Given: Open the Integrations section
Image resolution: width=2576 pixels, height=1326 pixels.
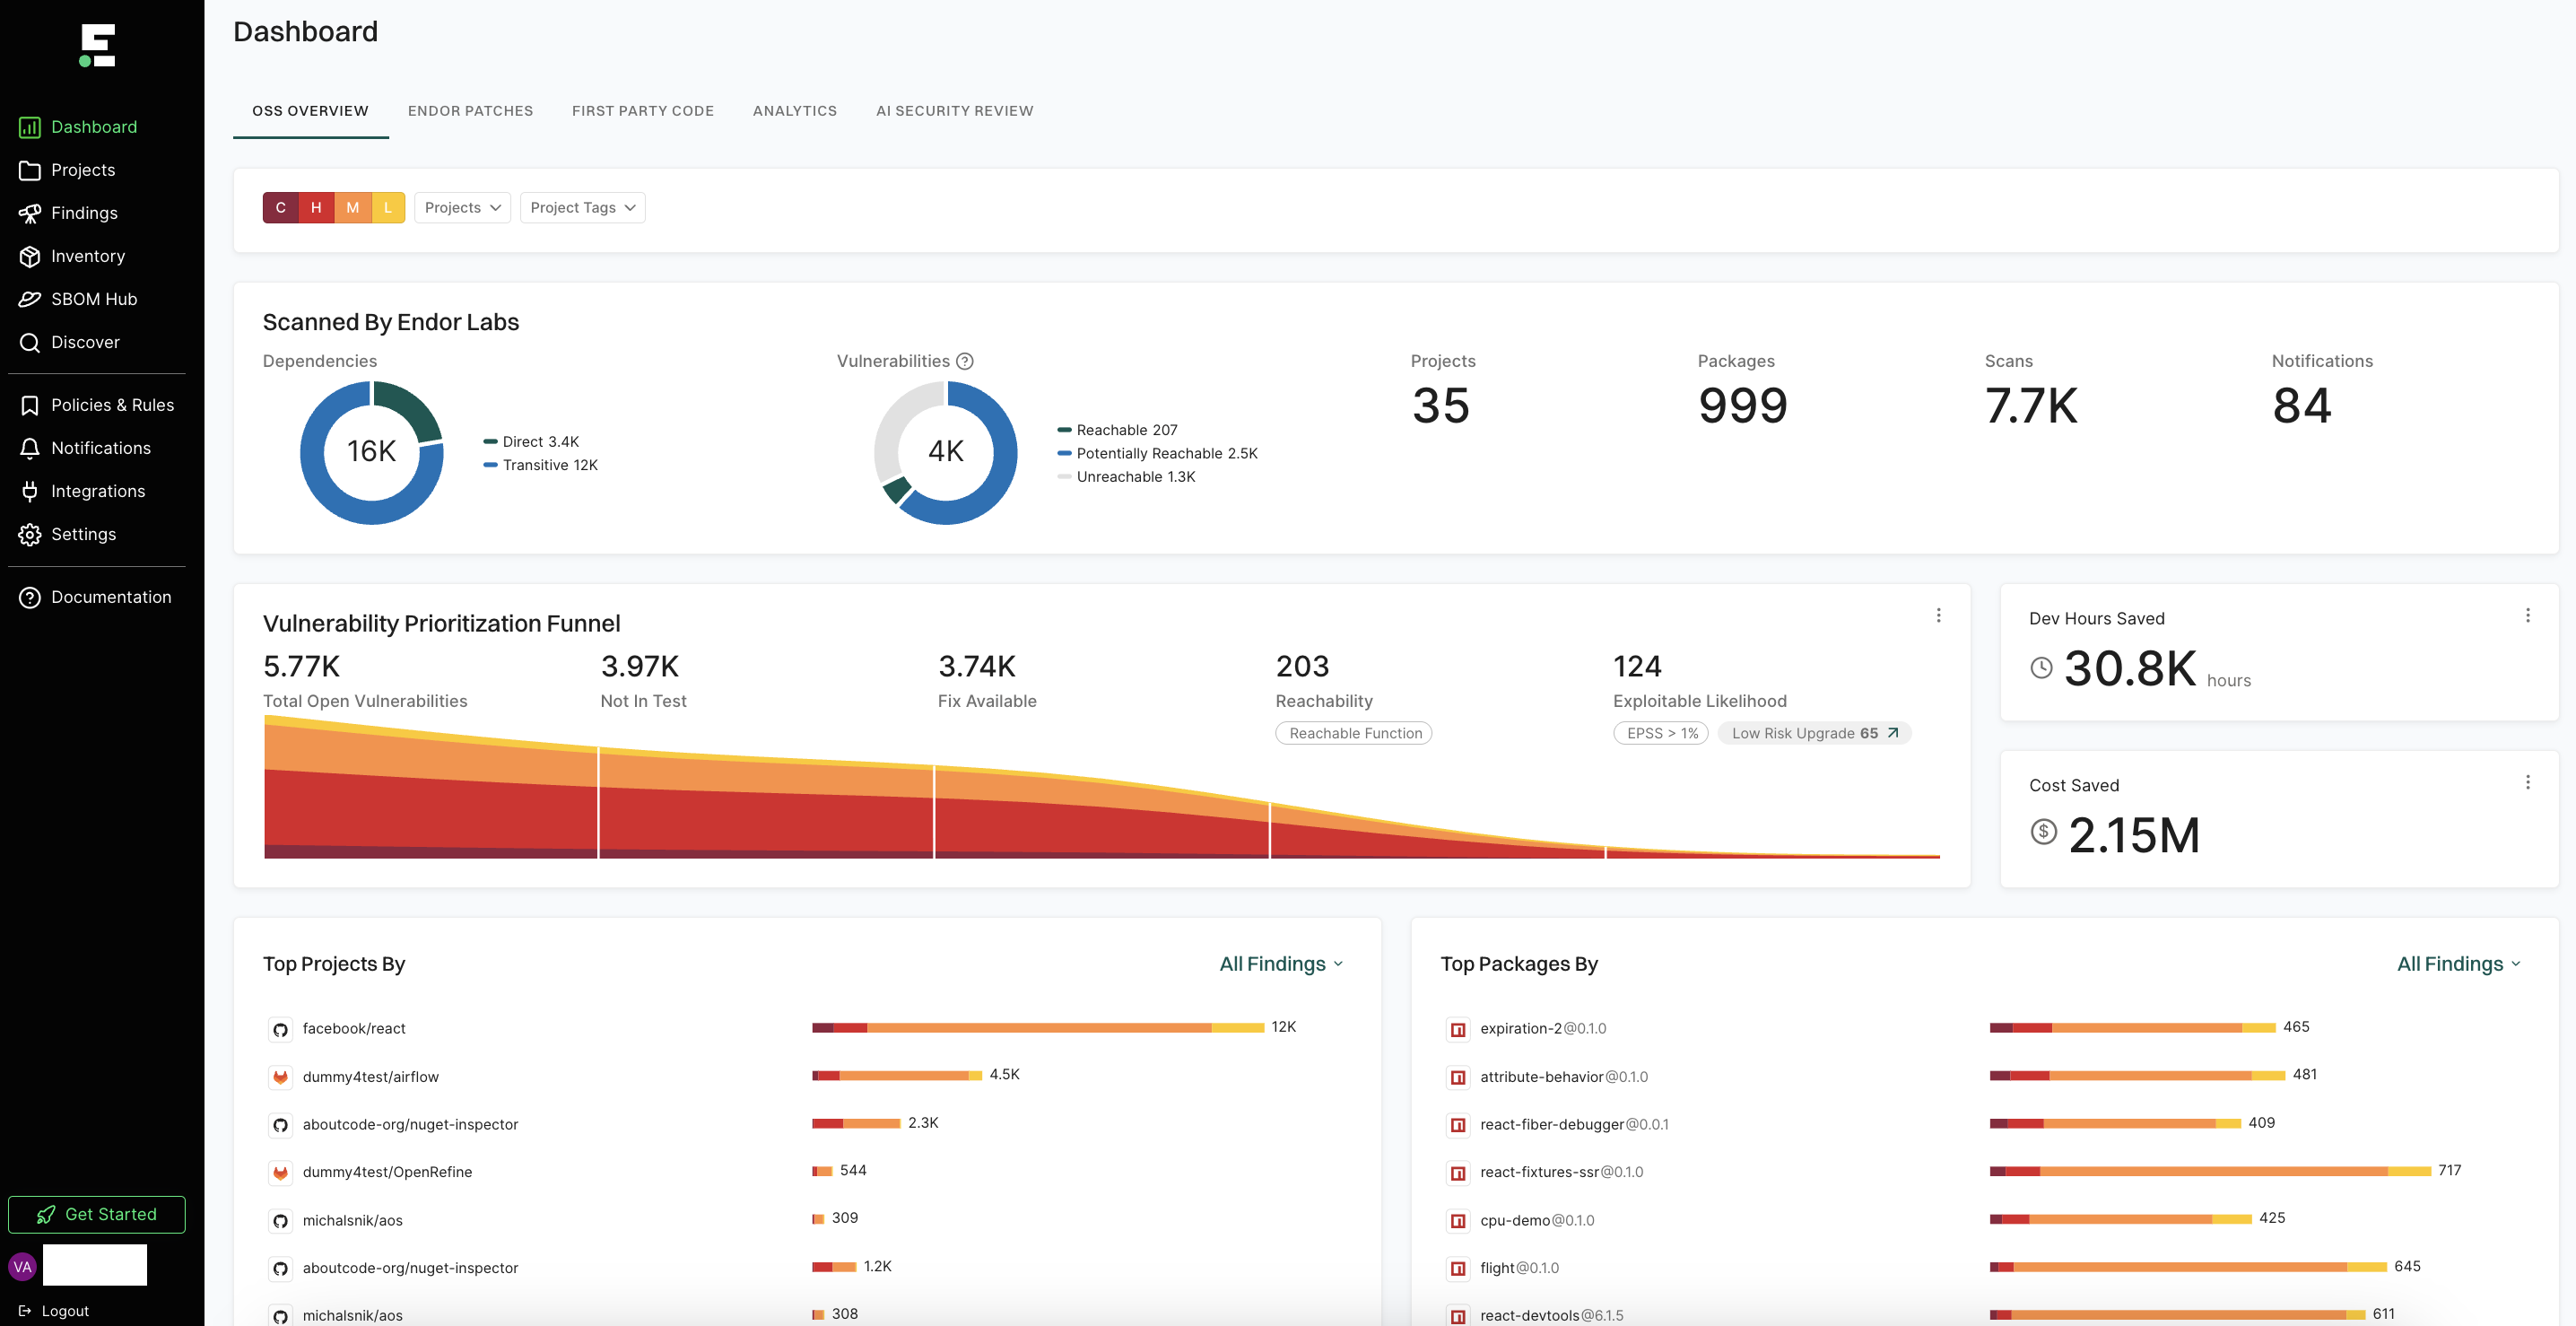Looking at the screenshot, I should pyautogui.click(x=98, y=490).
